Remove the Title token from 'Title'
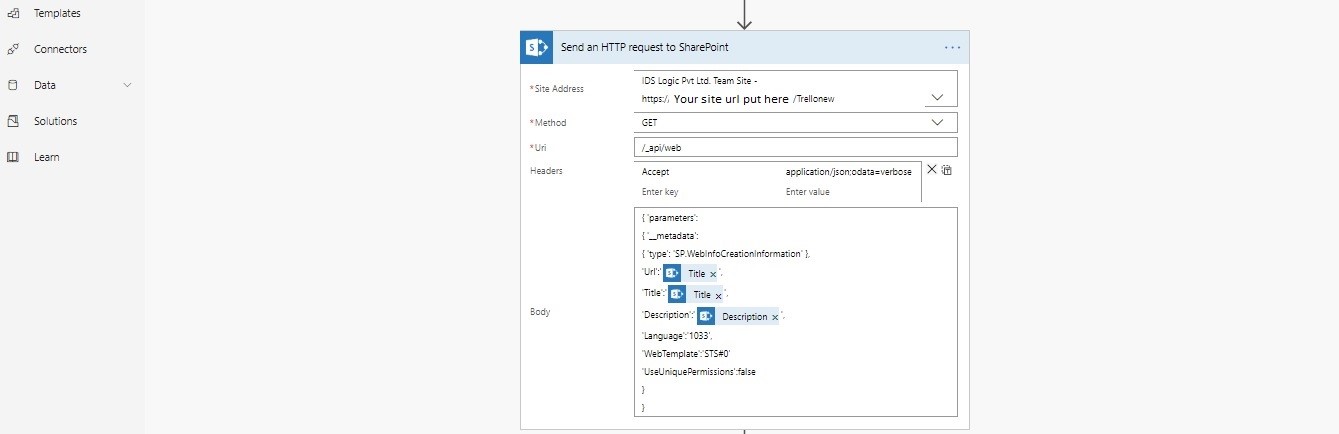The width and height of the screenshot is (1339, 434). [718, 295]
